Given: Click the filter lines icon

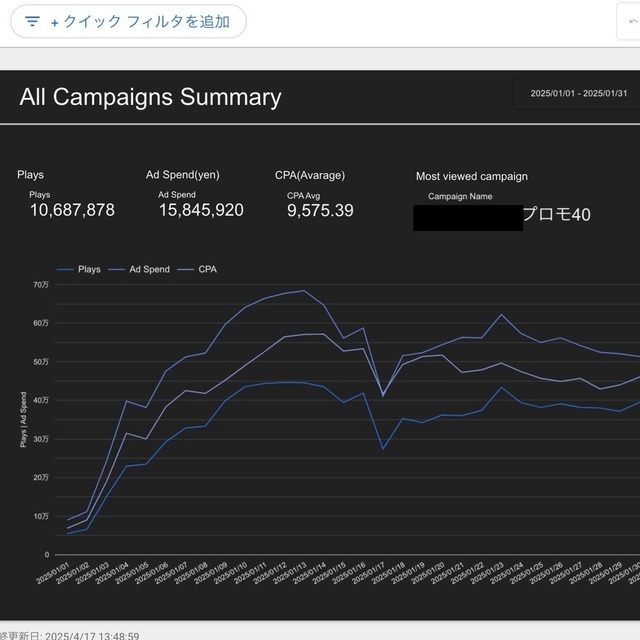Looking at the screenshot, I should tap(33, 21).
